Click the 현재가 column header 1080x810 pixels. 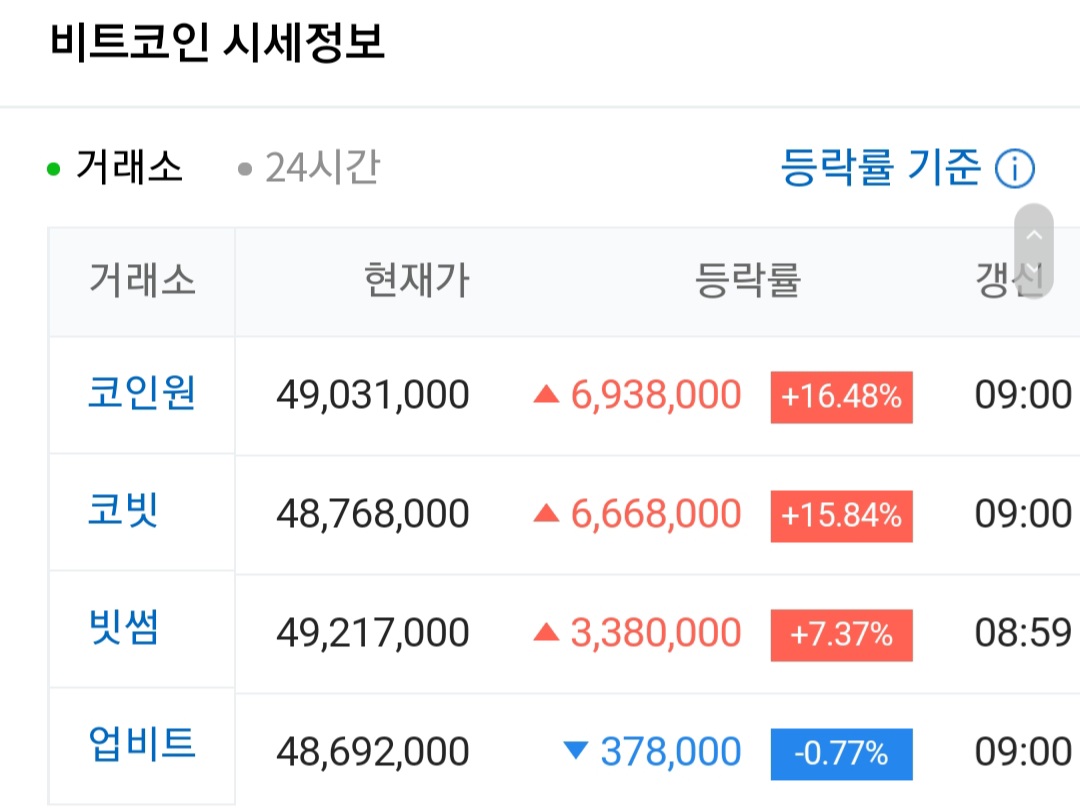(x=416, y=281)
